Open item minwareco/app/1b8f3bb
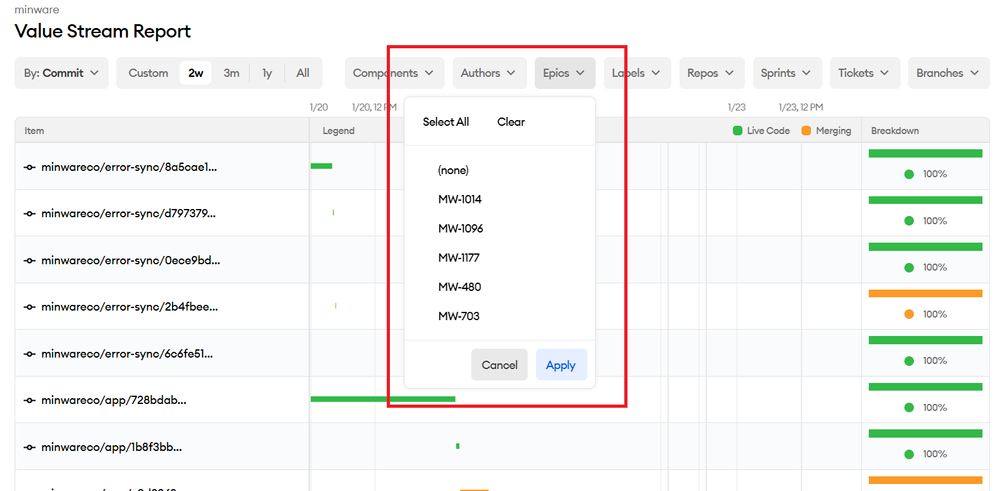The image size is (999, 491). tap(112, 447)
